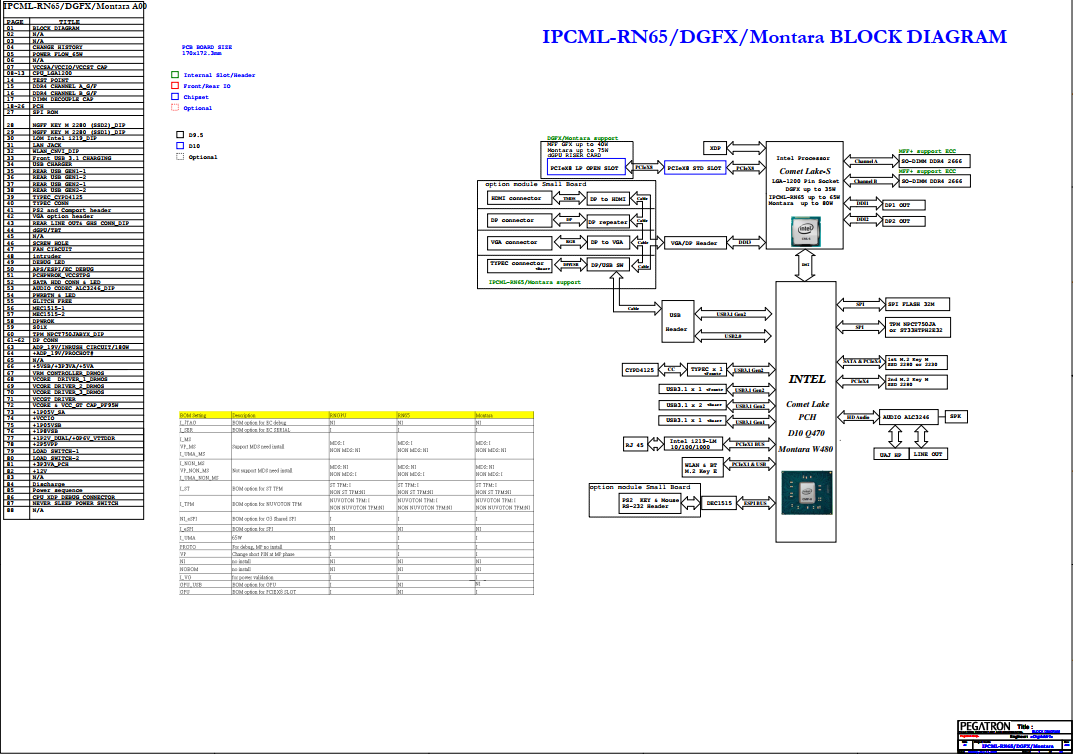Click the block diagram main title

pos(775,37)
